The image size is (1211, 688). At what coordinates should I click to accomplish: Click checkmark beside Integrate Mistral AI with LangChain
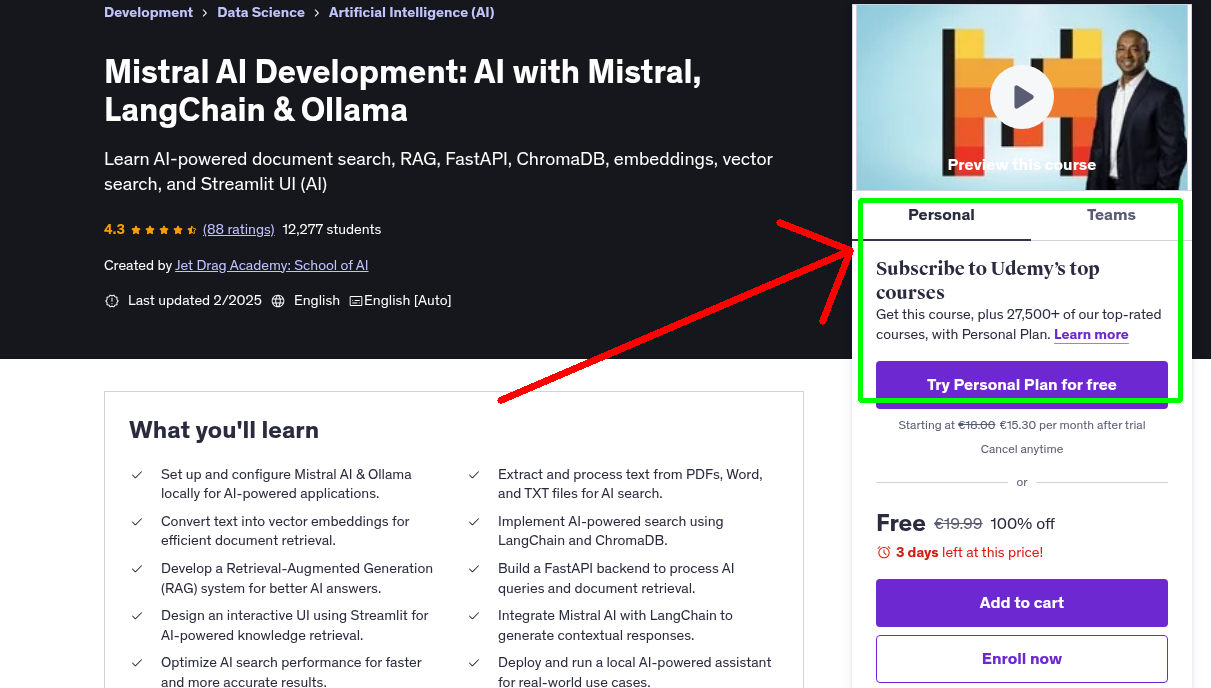474,616
